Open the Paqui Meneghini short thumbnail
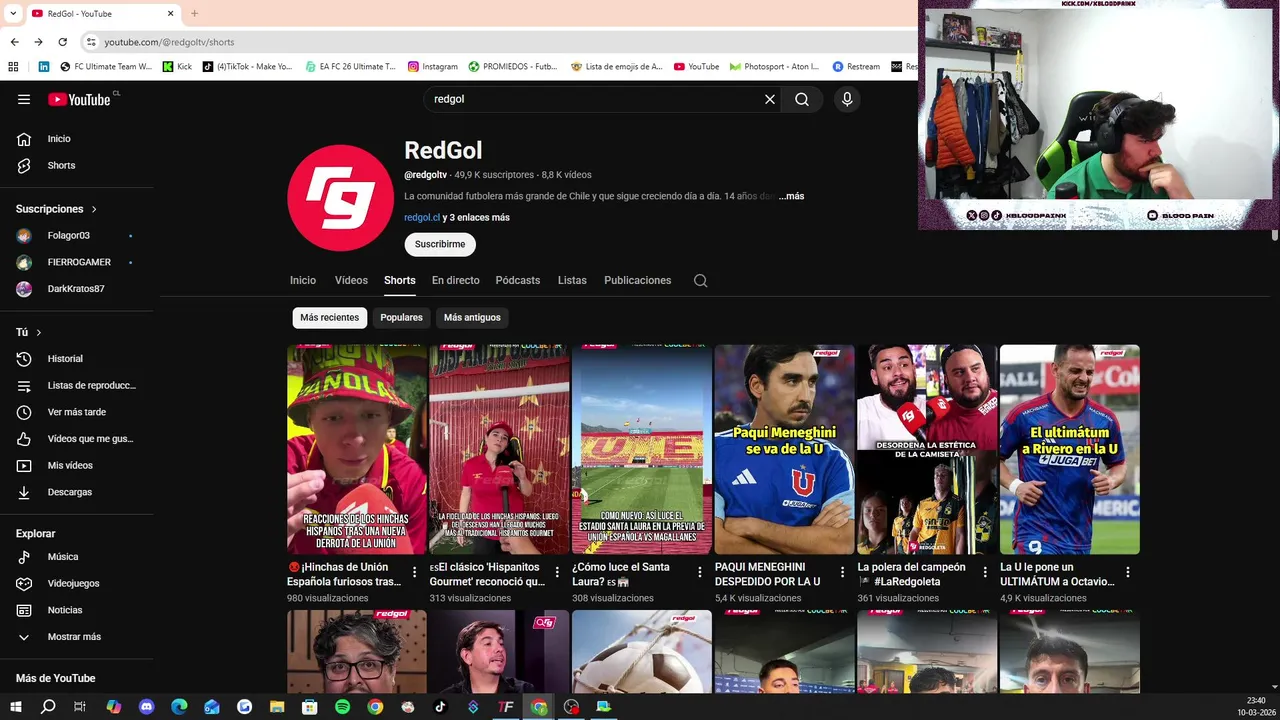The width and height of the screenshot is (1280, 720). tap(784, 449)
